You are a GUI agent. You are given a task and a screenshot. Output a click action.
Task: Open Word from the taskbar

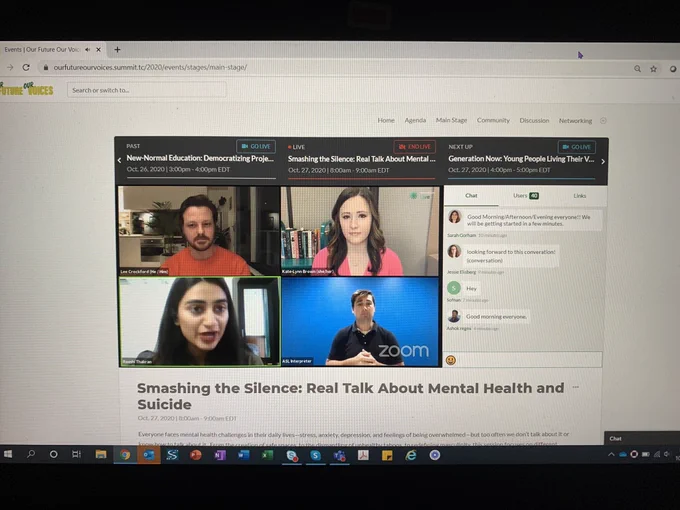pos(243,455)
